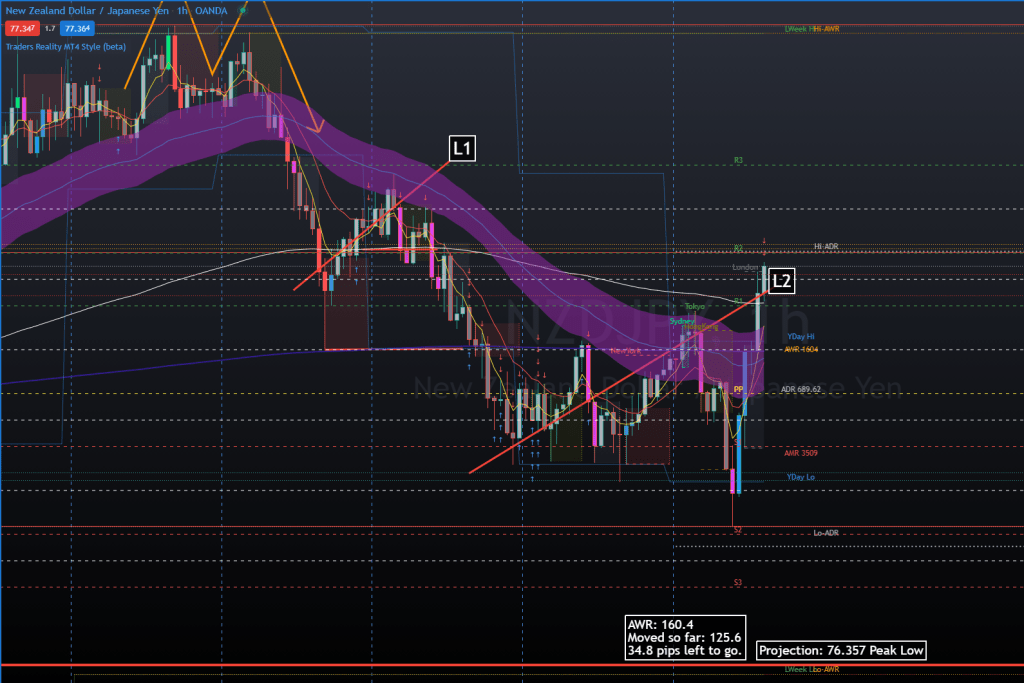Click the AWR 160.4 info text box
Screen dimensions: 1024x683
click(x=684, y=636)
